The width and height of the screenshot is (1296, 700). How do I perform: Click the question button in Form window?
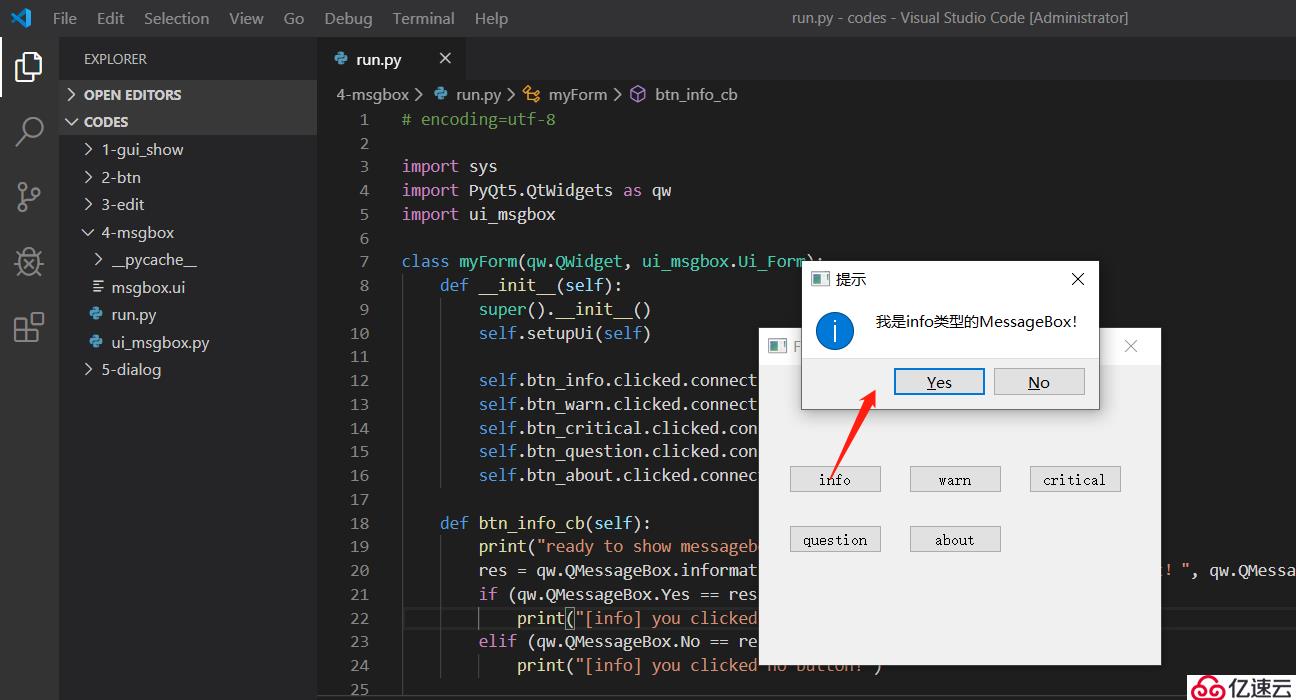pyautogui.click(x=835, y=539)
